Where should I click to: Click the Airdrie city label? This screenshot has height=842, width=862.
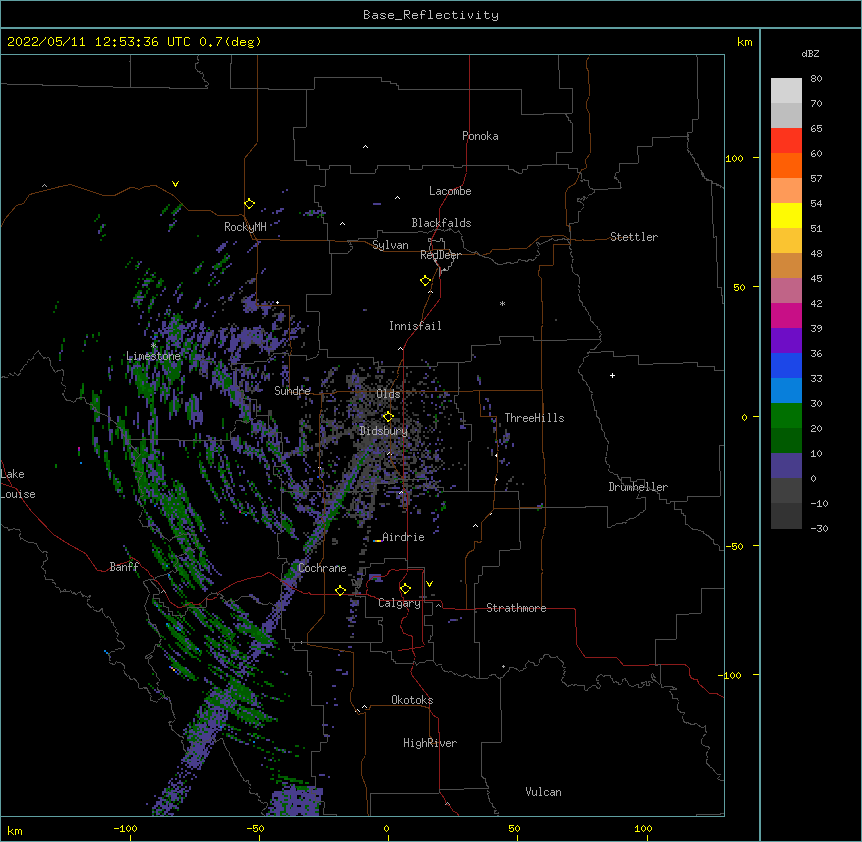(x=403, y=537)
